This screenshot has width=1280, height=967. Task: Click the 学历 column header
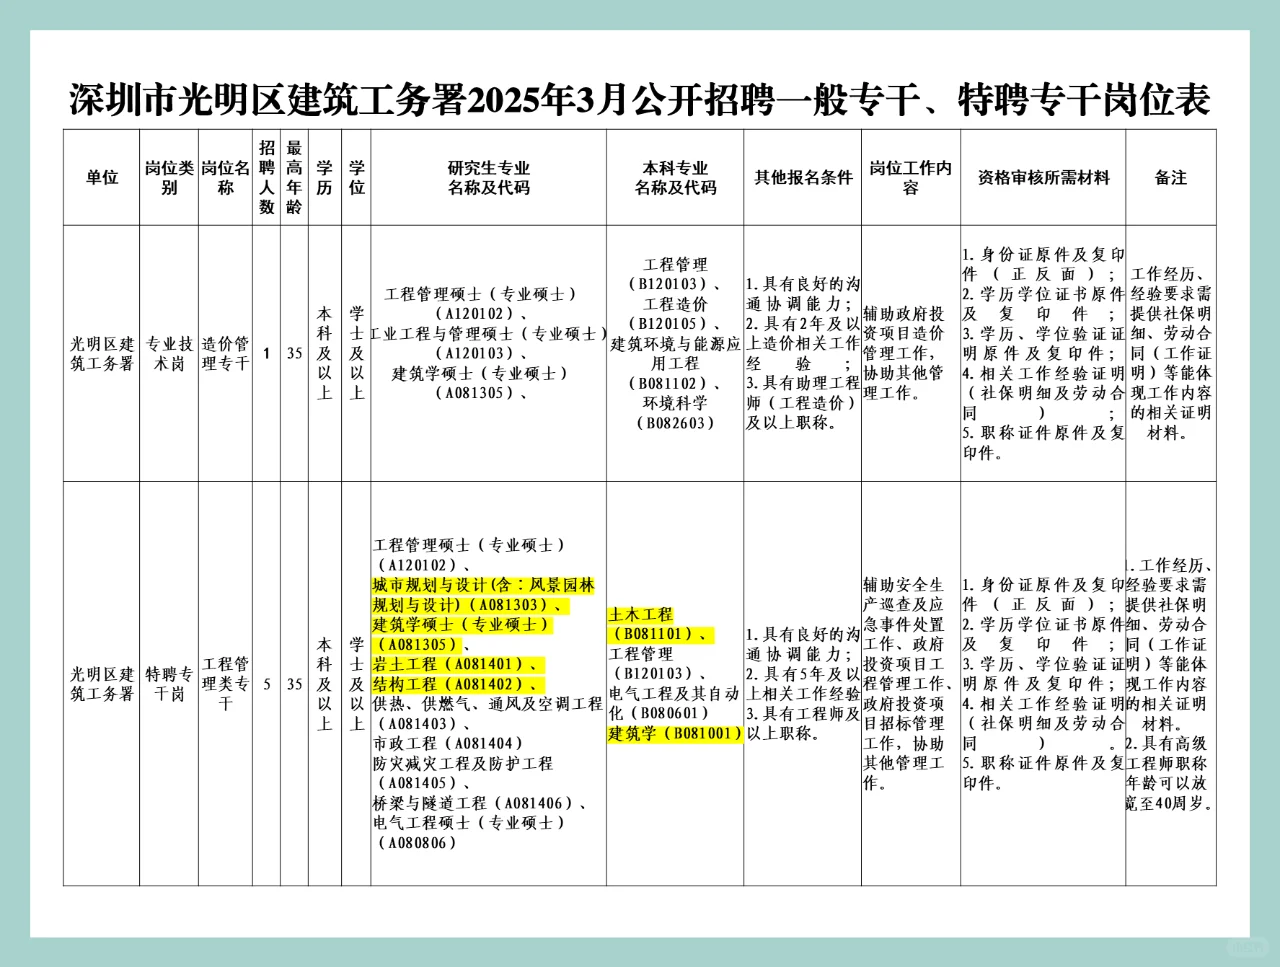pyautogui.click(x=322, y=177)
